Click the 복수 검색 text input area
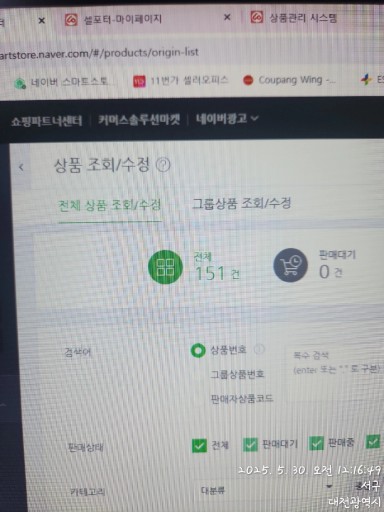384x512 pixels. click(x=335, y=363)
